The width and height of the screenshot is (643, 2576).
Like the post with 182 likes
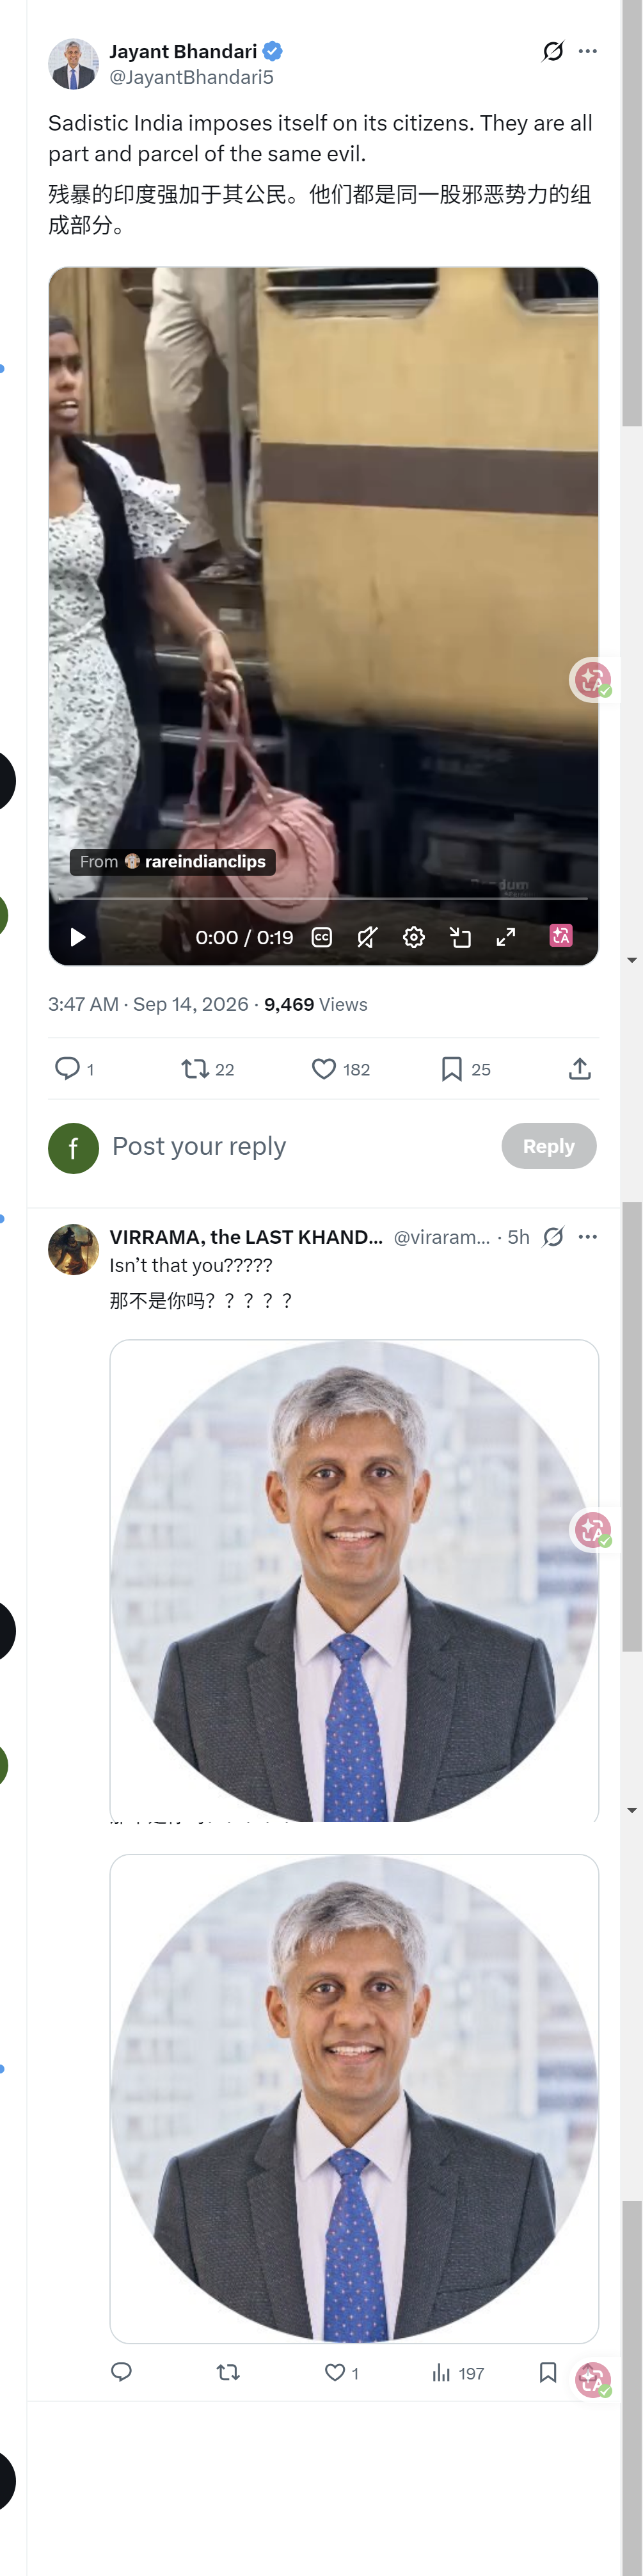click(340, 1069)
